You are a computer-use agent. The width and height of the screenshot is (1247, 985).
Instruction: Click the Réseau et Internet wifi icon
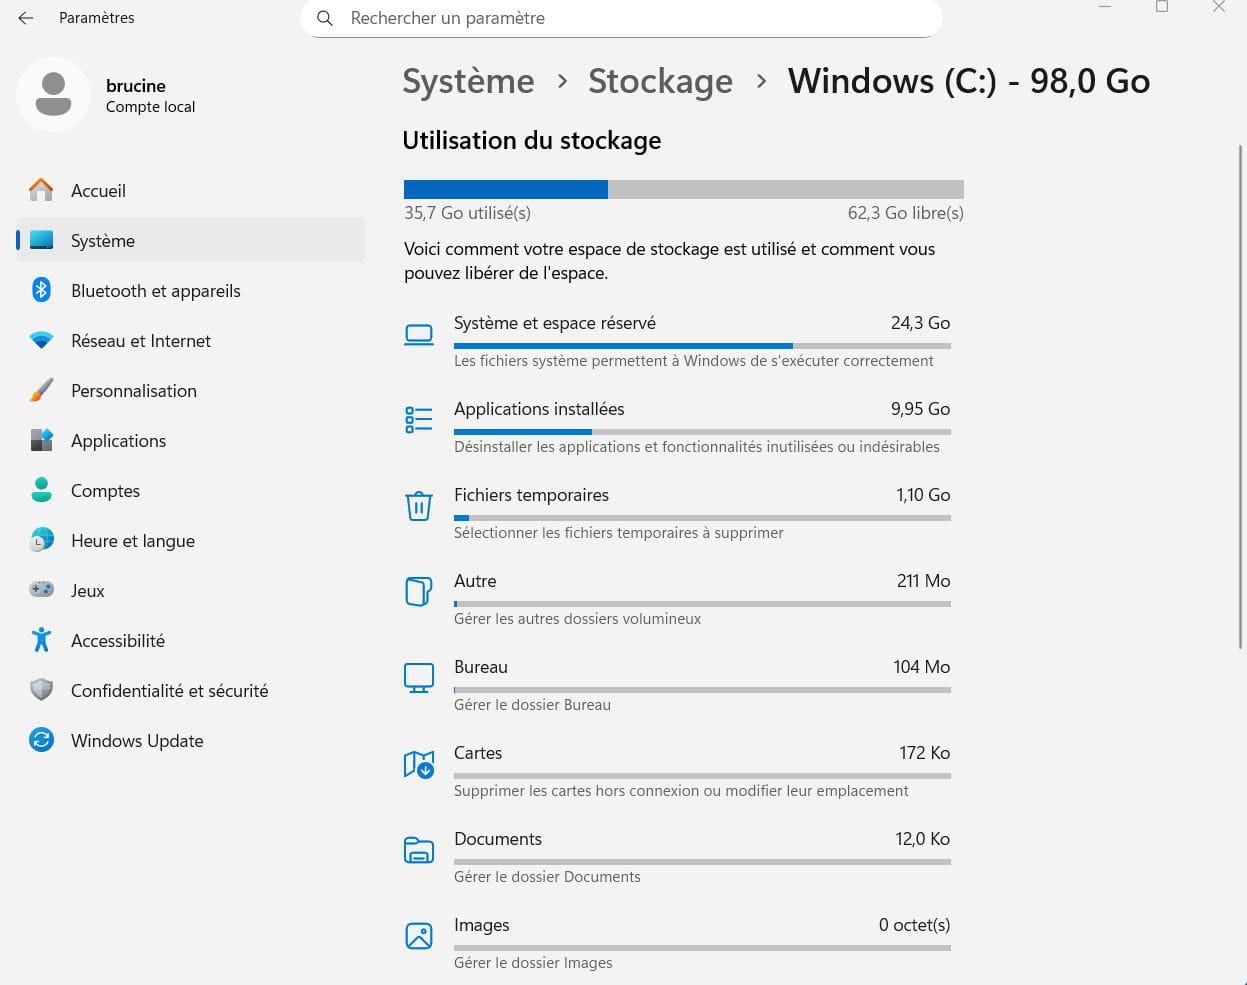(41, 340)
